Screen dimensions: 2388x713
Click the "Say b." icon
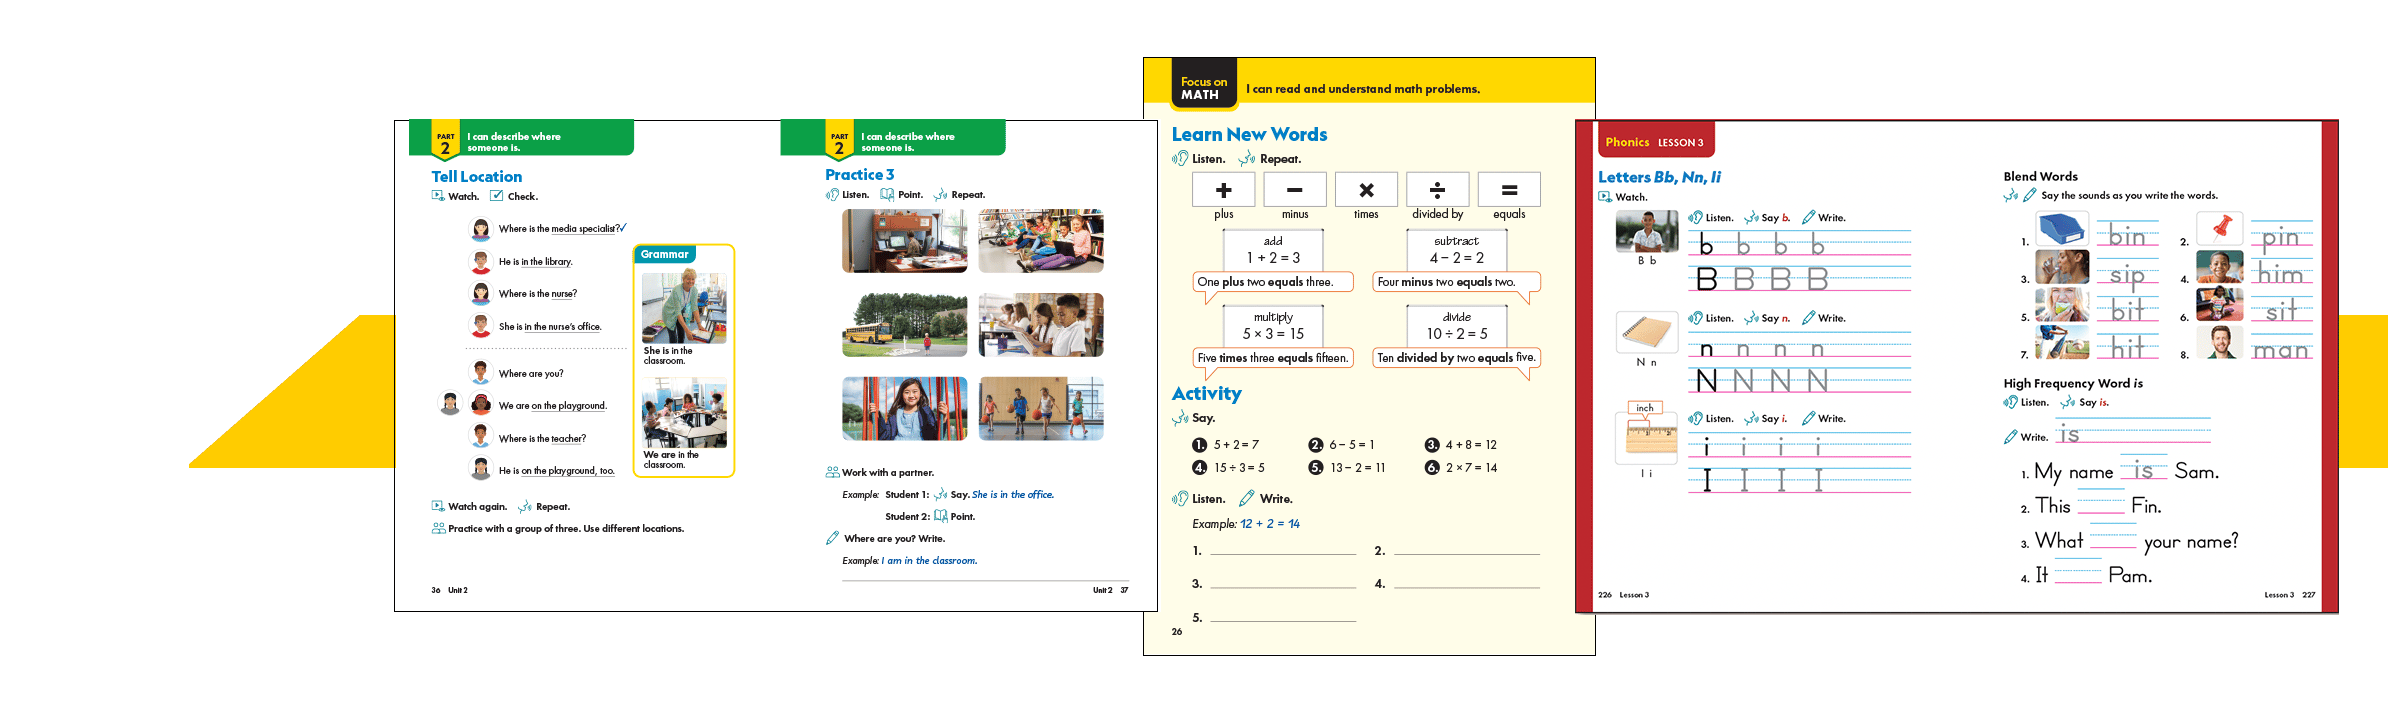click(x=1752, y=218)
